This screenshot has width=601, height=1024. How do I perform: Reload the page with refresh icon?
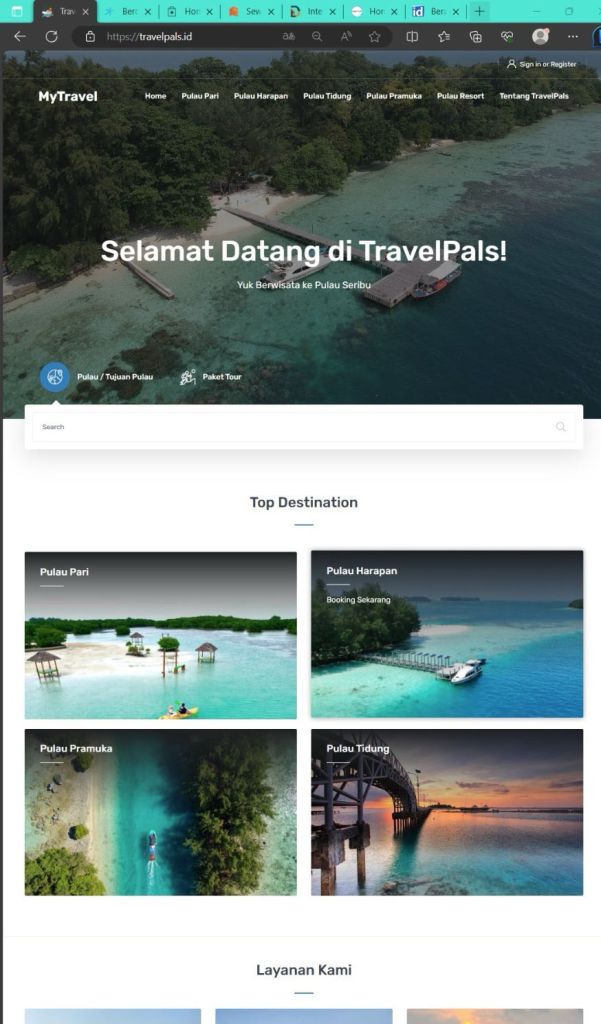pyautogui.click(x=52, y=37)
